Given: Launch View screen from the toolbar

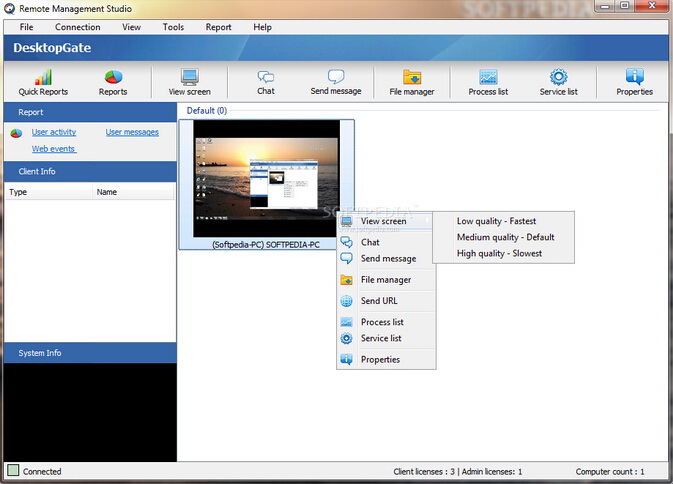Looking at the screenshot, I should (x=189, y=82).
